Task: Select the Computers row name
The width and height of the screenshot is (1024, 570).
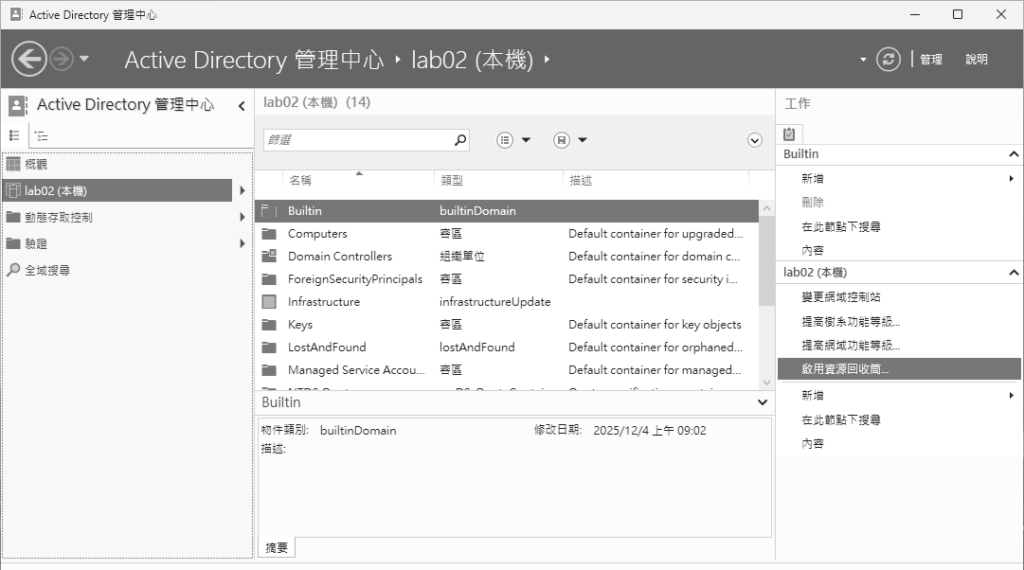Action: [x=317, y=234]
